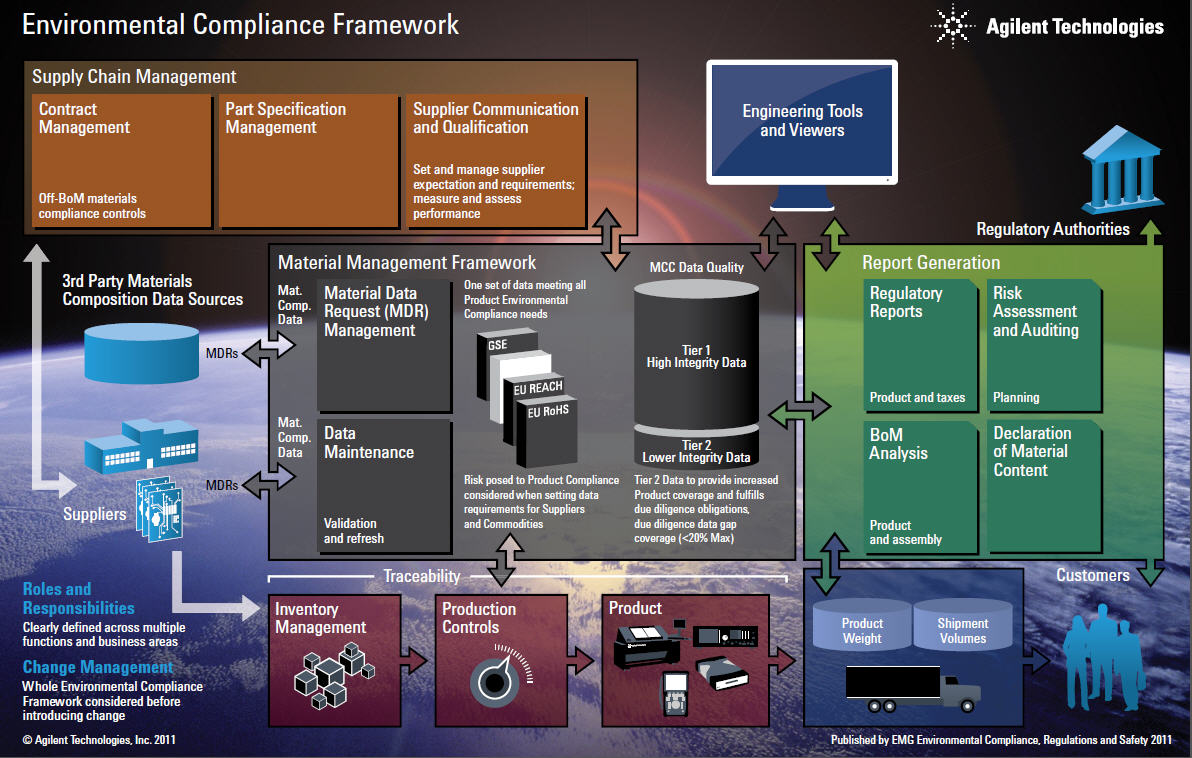
Task: Toggle the Shipment Volumes indicator
Action: [962, 624]
